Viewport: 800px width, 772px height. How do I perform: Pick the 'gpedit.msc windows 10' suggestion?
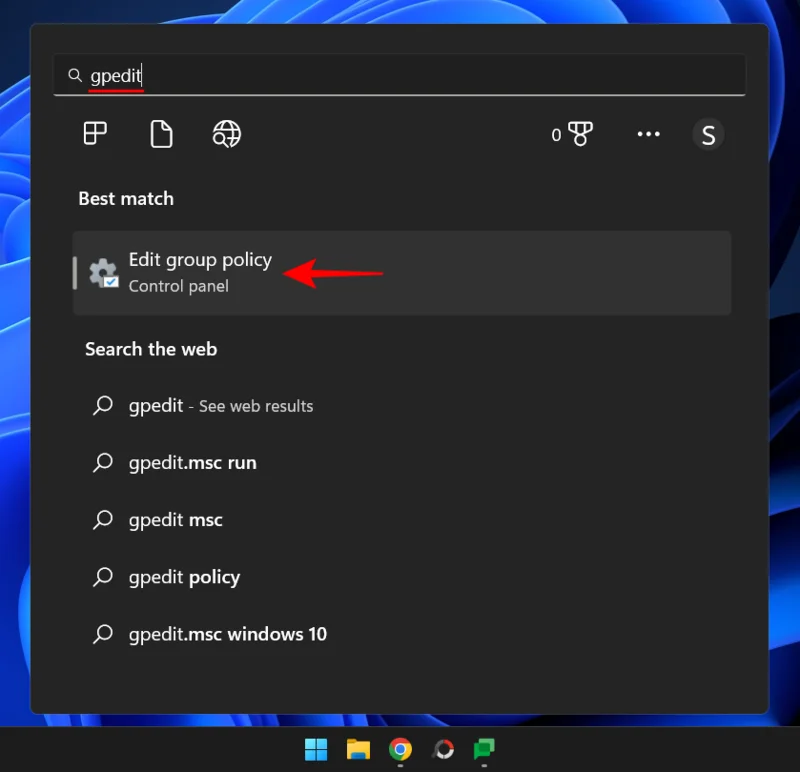(x=227, y=633)
